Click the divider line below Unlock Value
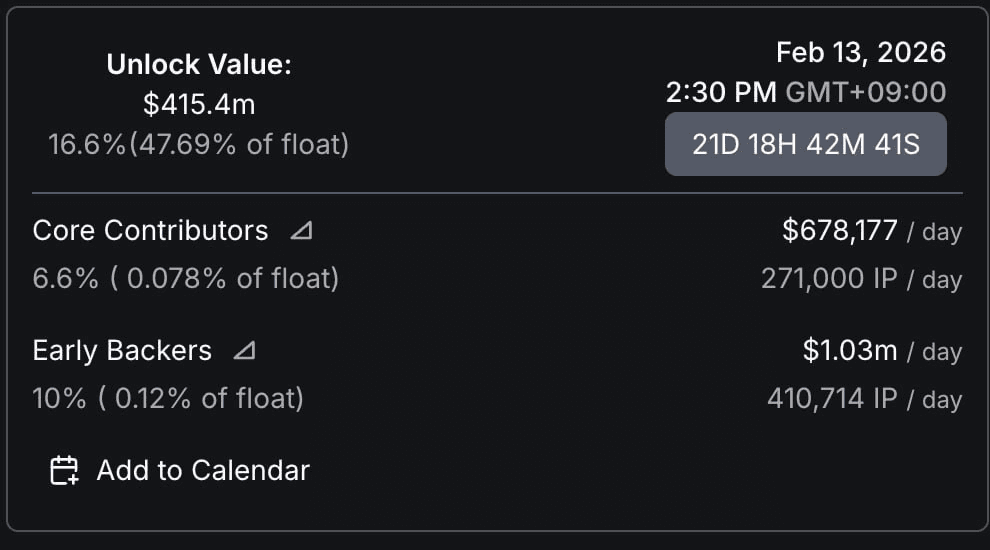This screenshot has width=990, height=550. tap(497, 192)
